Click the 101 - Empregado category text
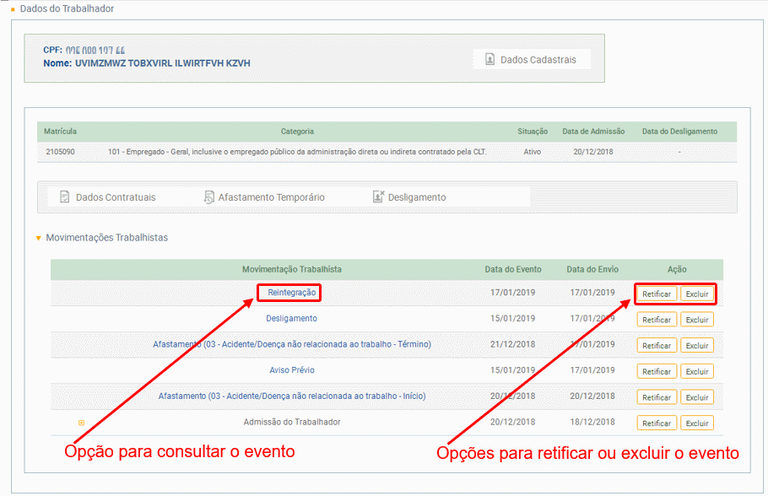This screenshot has height=496, width=768. 297,152
